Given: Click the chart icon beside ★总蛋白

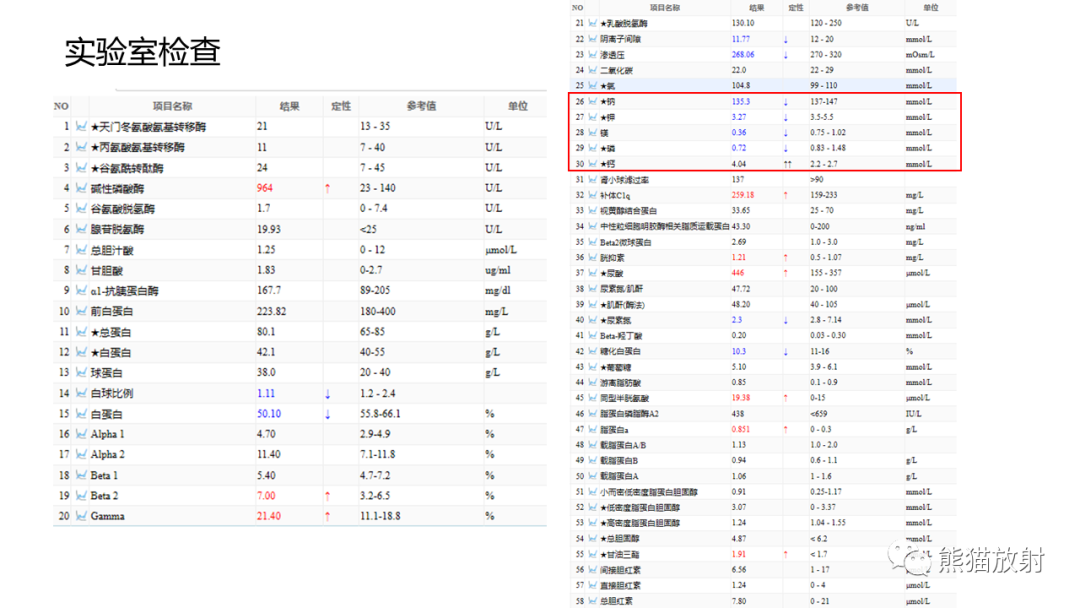Looking at the screenshot, I should click(x=81, y=332).
